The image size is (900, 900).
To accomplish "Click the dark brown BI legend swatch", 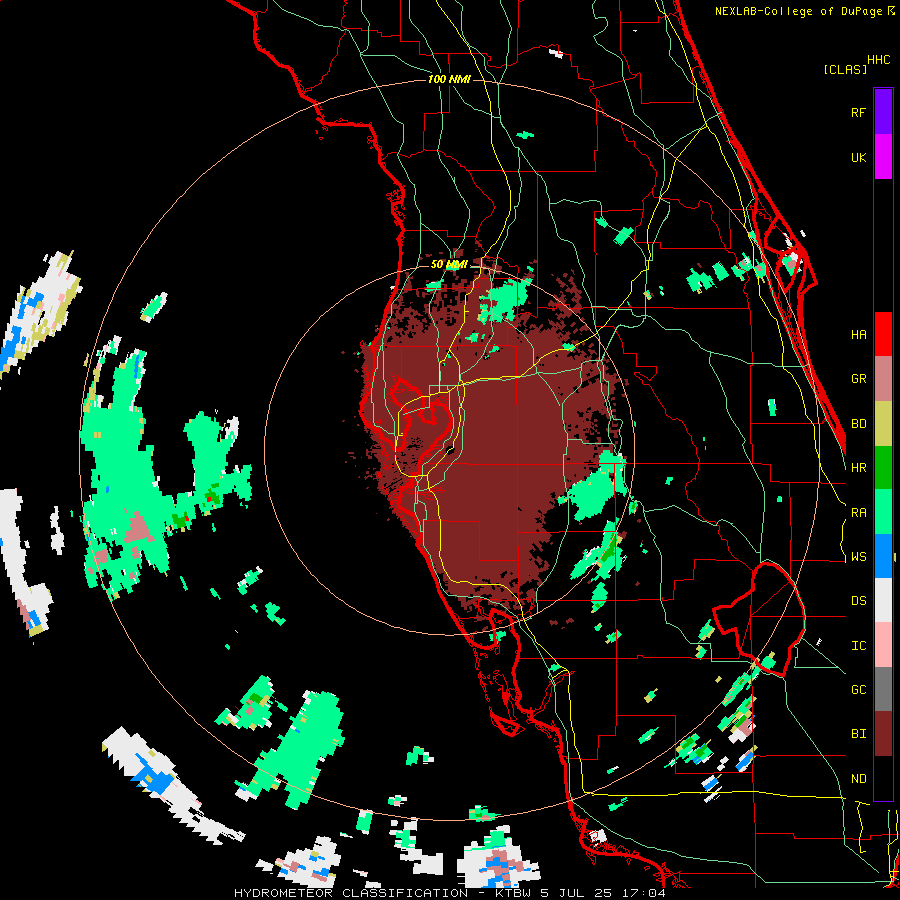I will click(883, 734).
